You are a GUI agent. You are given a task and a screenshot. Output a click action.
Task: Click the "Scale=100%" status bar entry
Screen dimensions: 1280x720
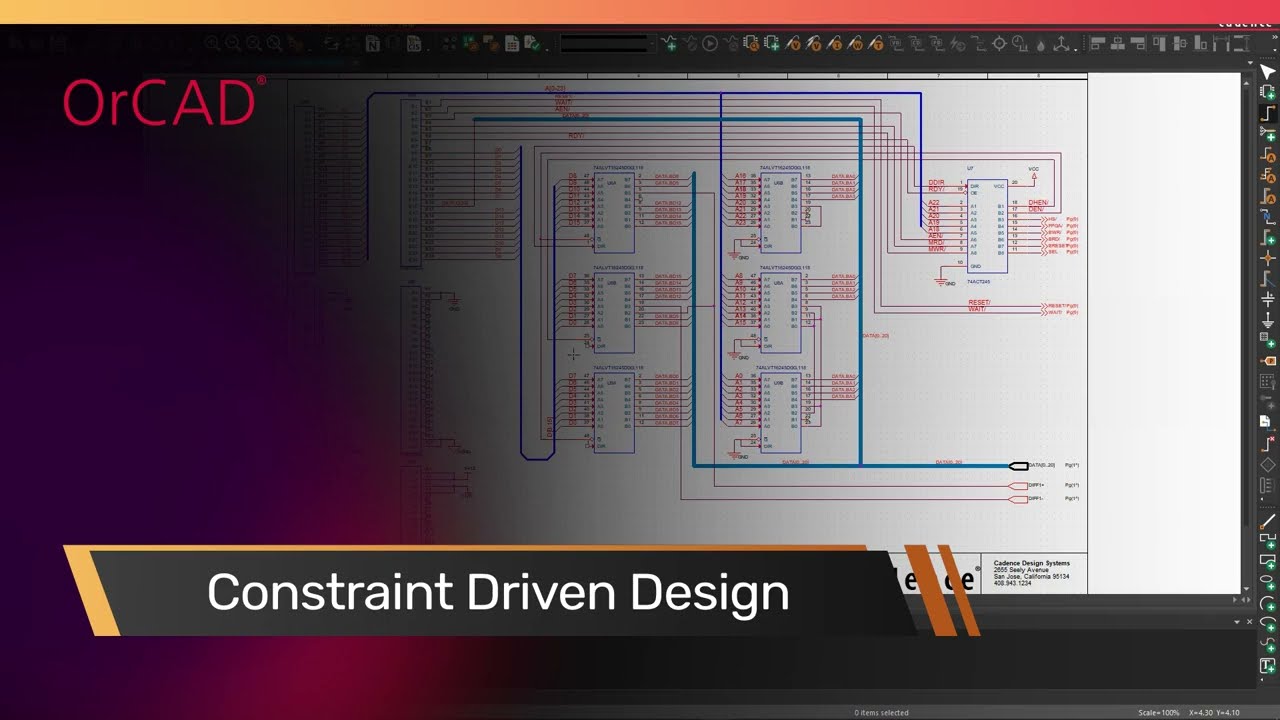1159,713
